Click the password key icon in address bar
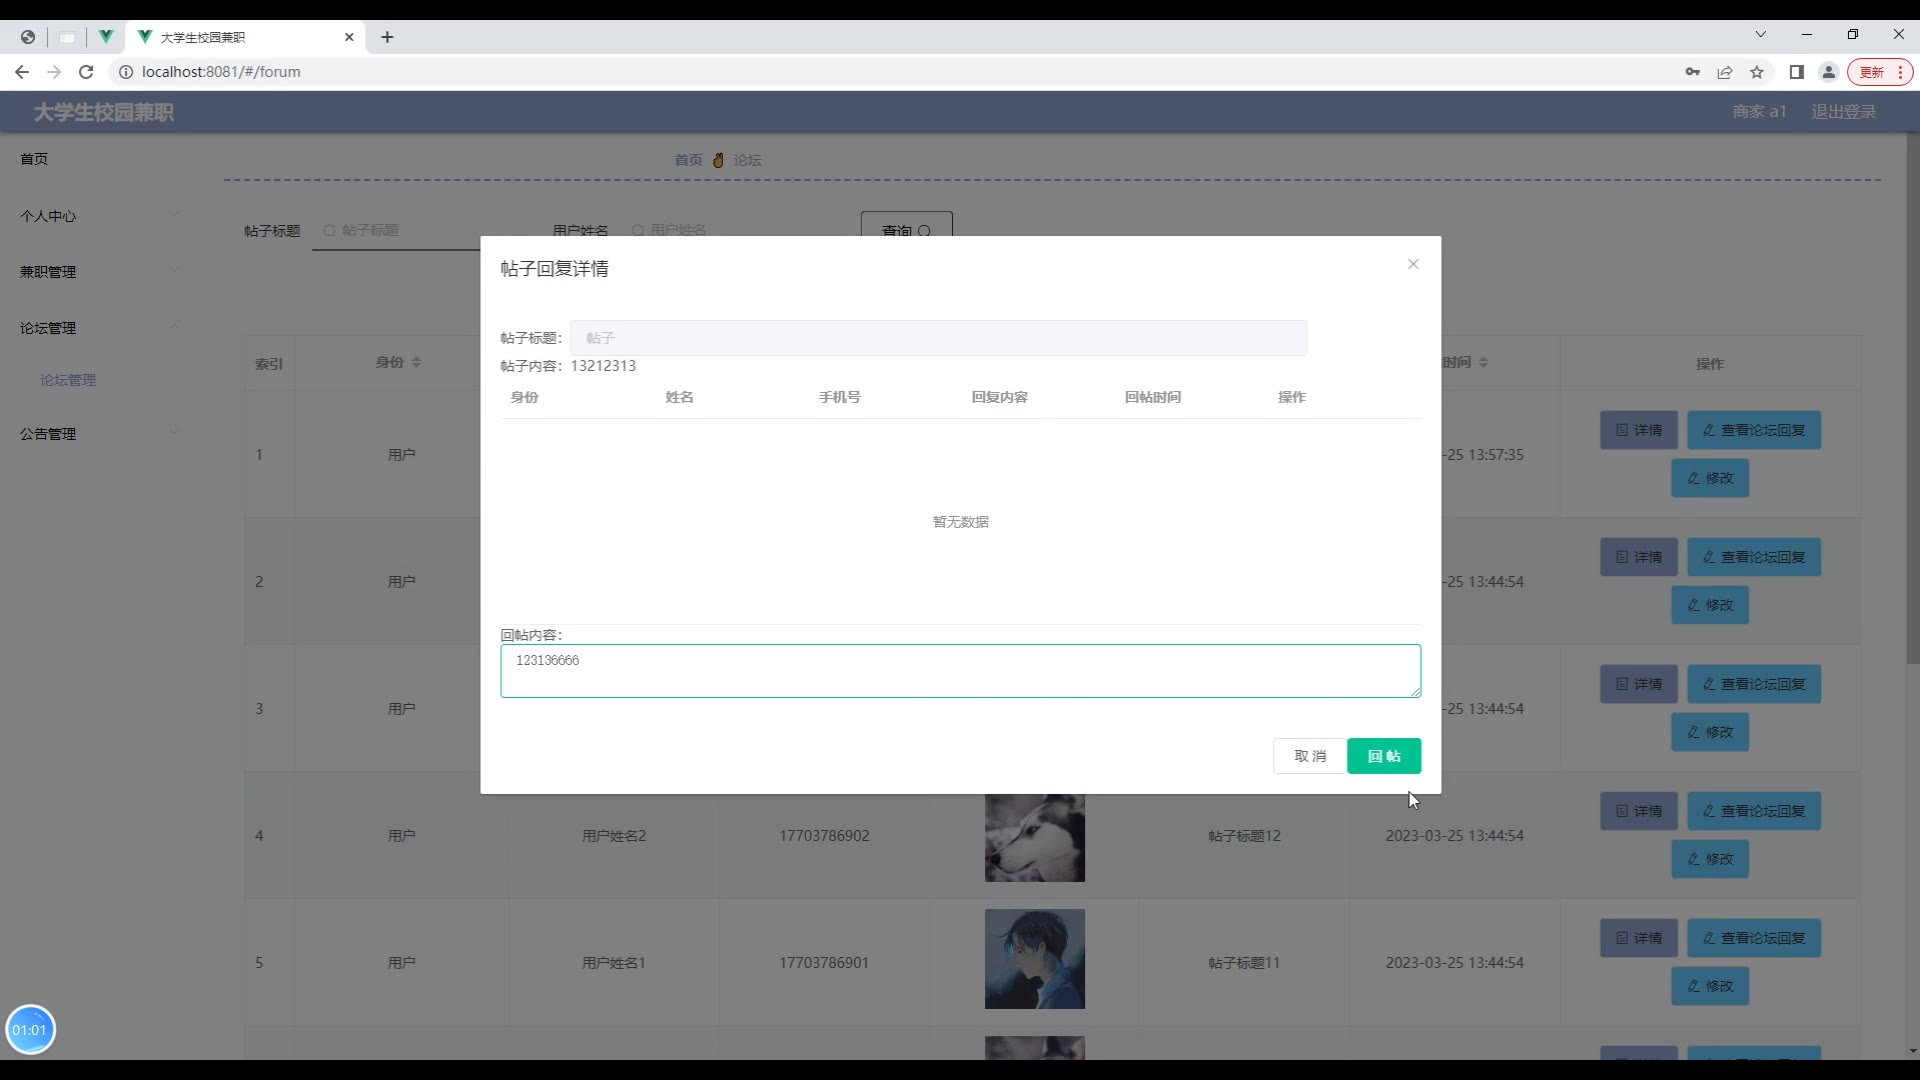This screenshot has height=1080, width=1920. [x=1692, y=72]
